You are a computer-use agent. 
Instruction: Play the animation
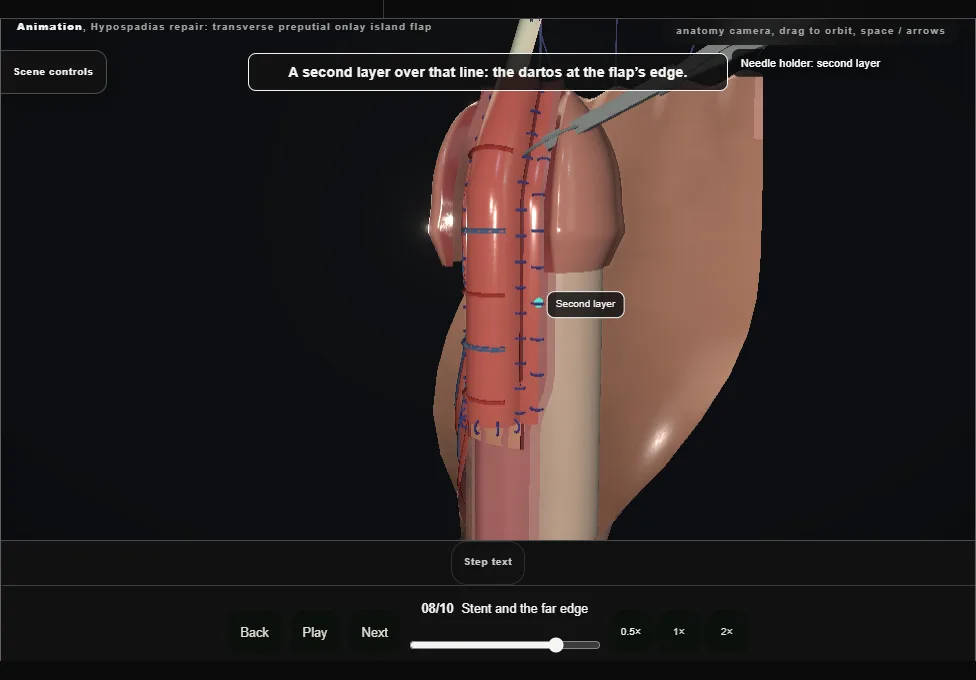[314, 632]
